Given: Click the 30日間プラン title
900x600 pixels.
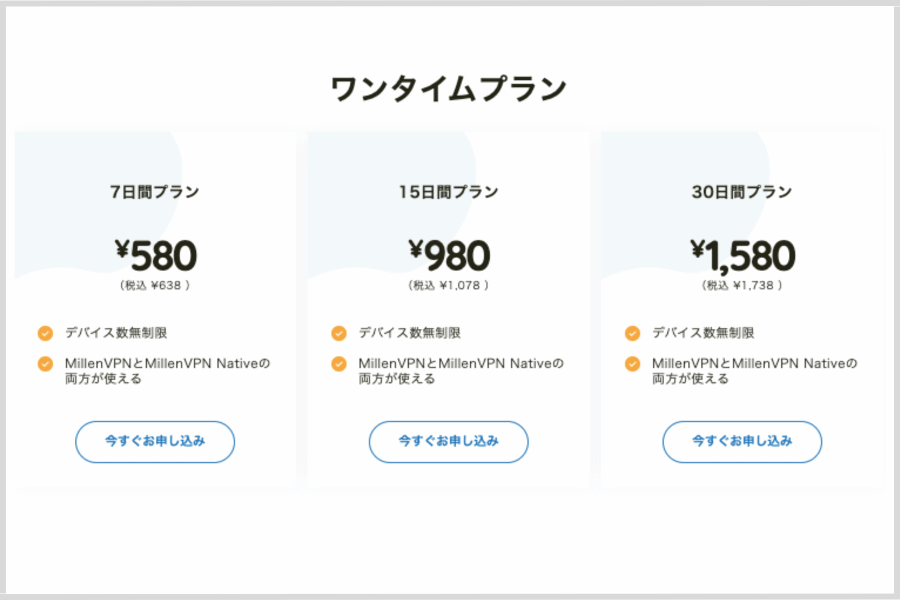Looking at the screenshot, I should 742,192.
